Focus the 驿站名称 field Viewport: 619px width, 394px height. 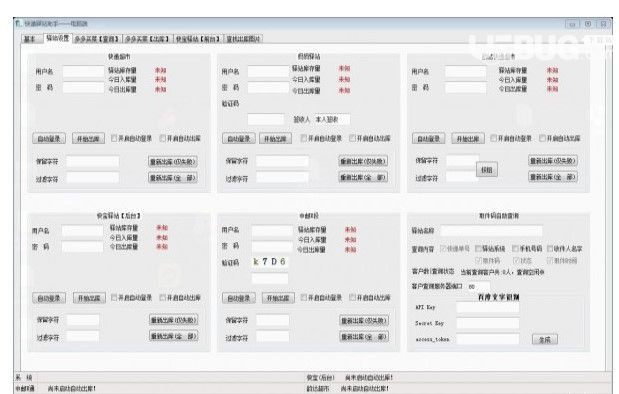[x=491, y=231]
